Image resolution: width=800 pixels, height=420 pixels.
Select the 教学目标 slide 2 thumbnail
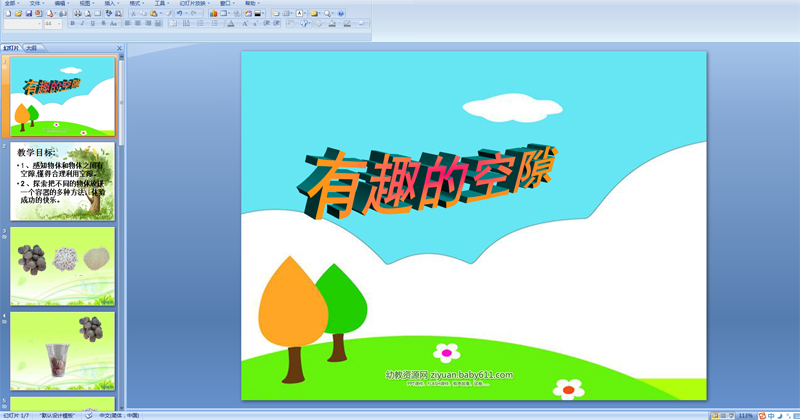tap(62, 181)
